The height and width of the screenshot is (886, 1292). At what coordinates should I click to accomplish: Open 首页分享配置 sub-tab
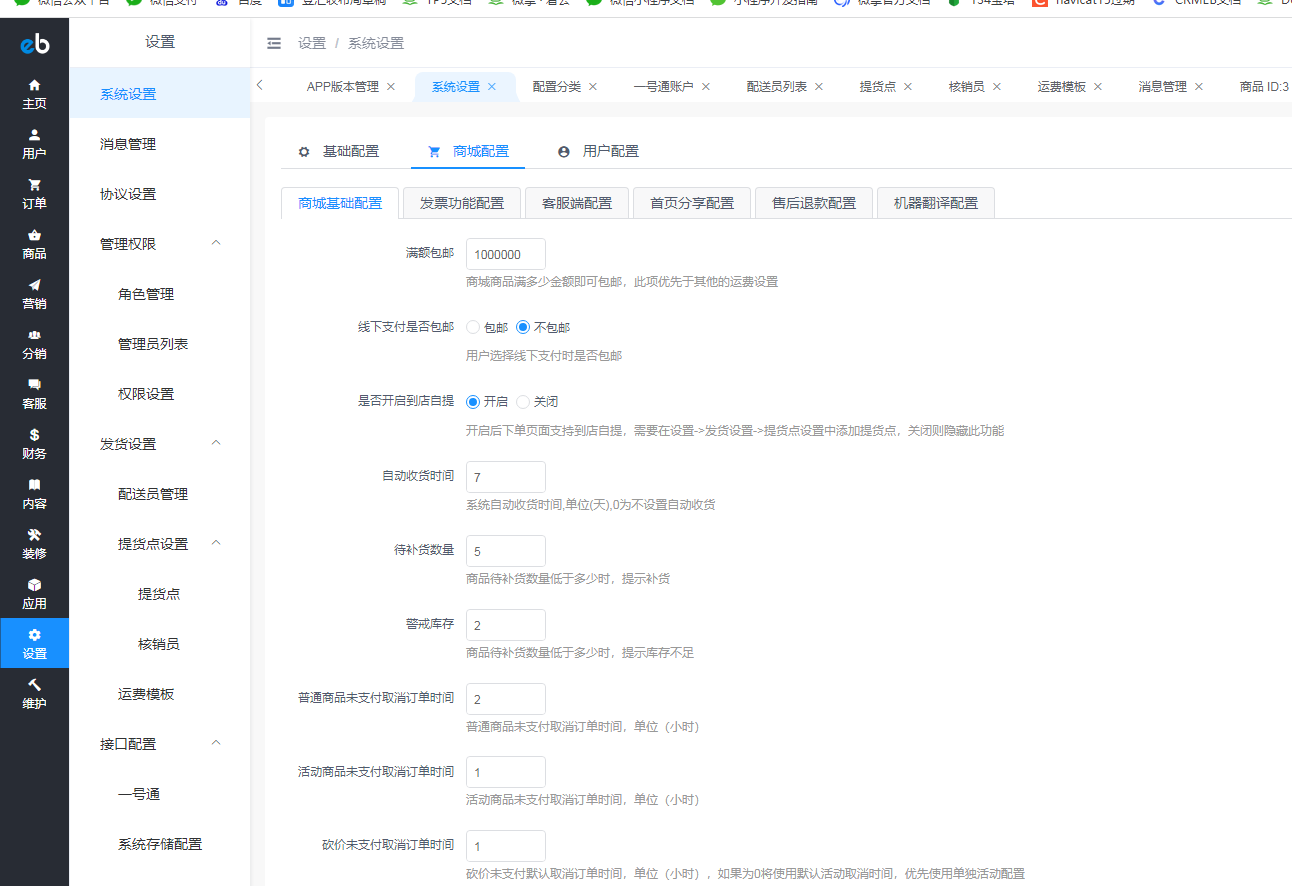coord(692,203)
